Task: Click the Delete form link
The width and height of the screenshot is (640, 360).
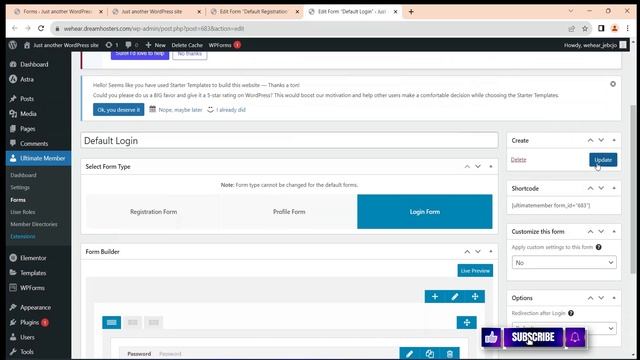Action: coord(518,160)
